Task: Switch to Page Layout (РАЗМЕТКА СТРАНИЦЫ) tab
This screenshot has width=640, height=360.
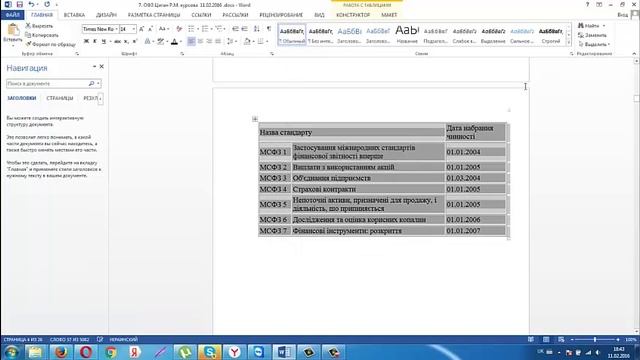Action: (x=154, y=15)
